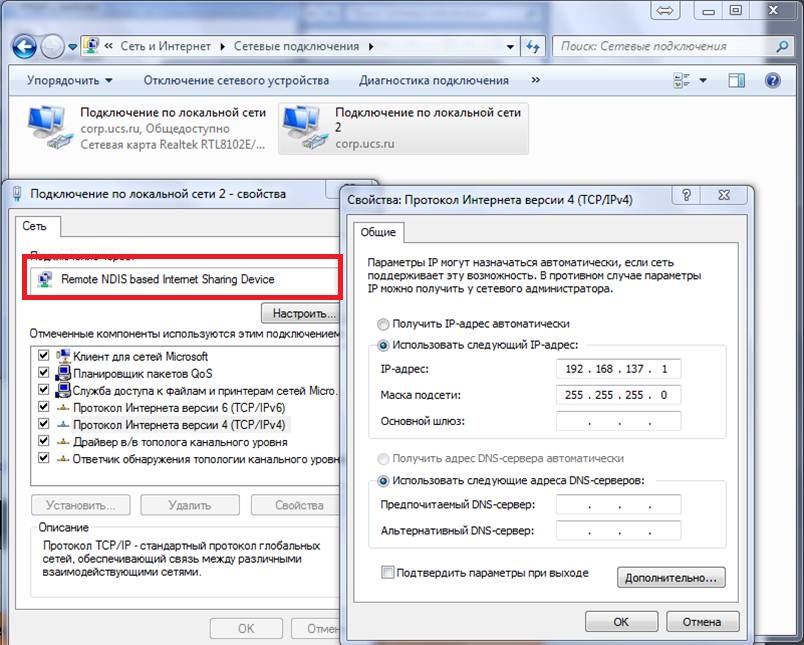Toggle the preview pane icon
The image size is (804, 645).
(737, 80)
